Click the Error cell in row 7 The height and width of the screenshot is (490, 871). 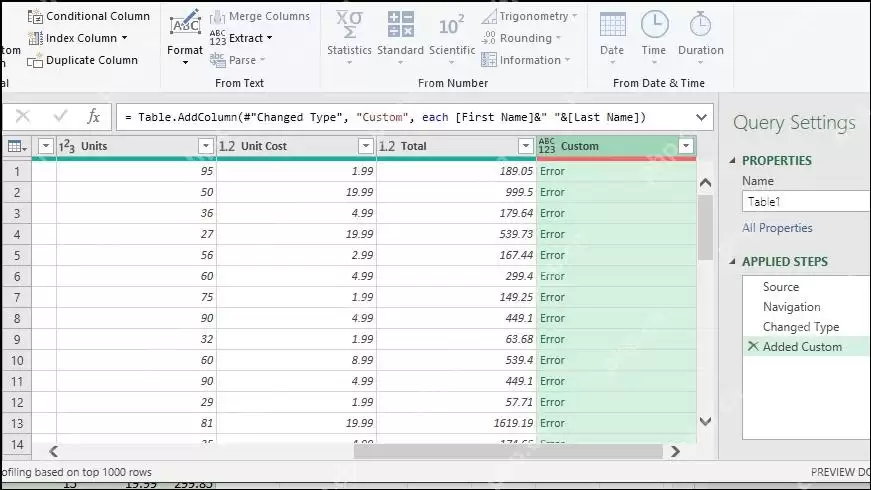tap(616, 297)
